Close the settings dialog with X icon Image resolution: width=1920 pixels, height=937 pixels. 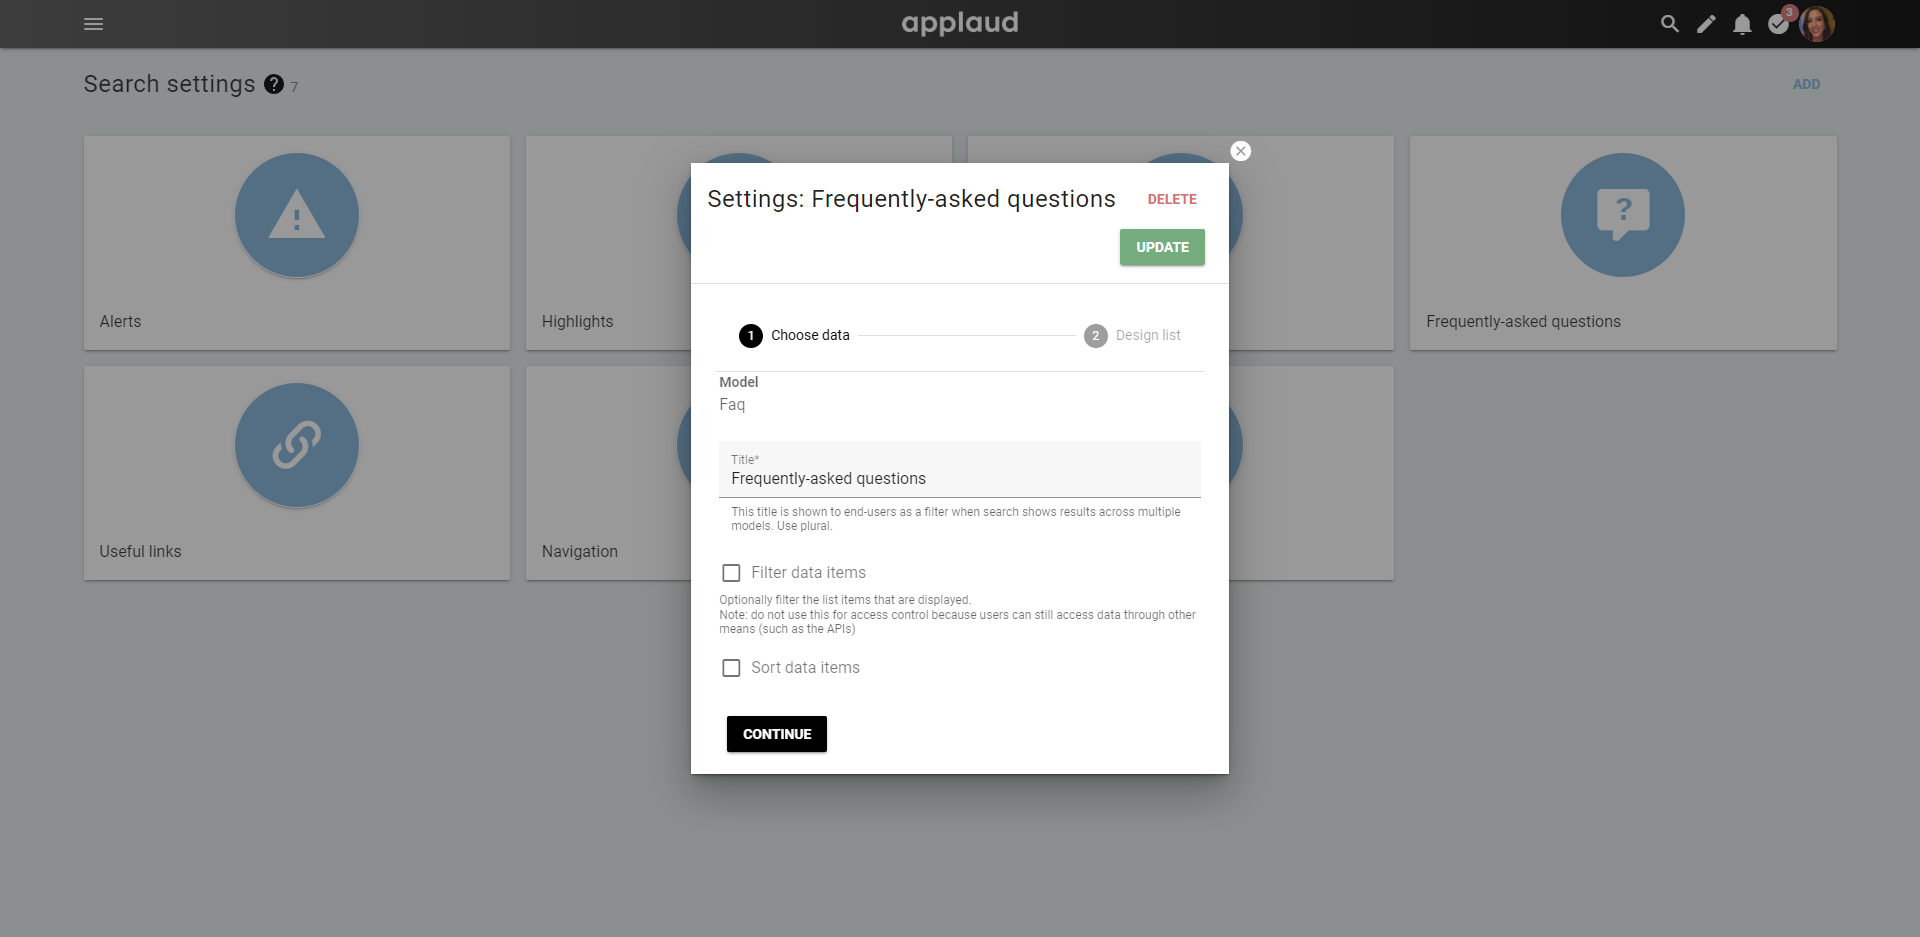(x=1241, y=151)
